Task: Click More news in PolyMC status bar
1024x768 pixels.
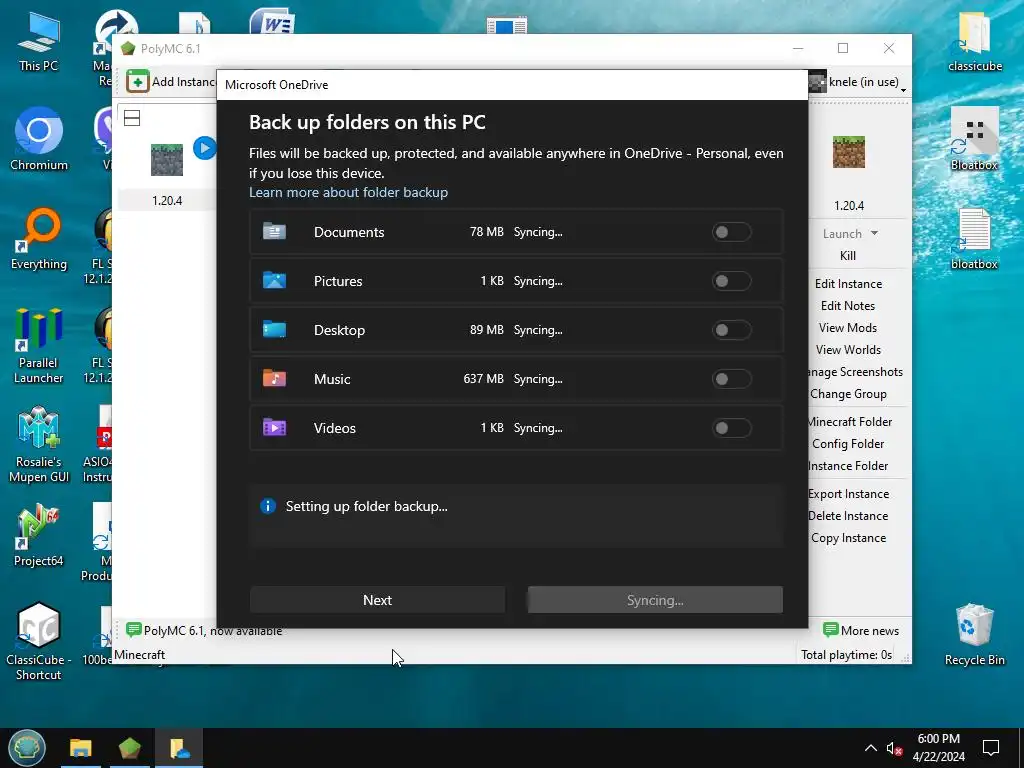Action: coord(861,630)
